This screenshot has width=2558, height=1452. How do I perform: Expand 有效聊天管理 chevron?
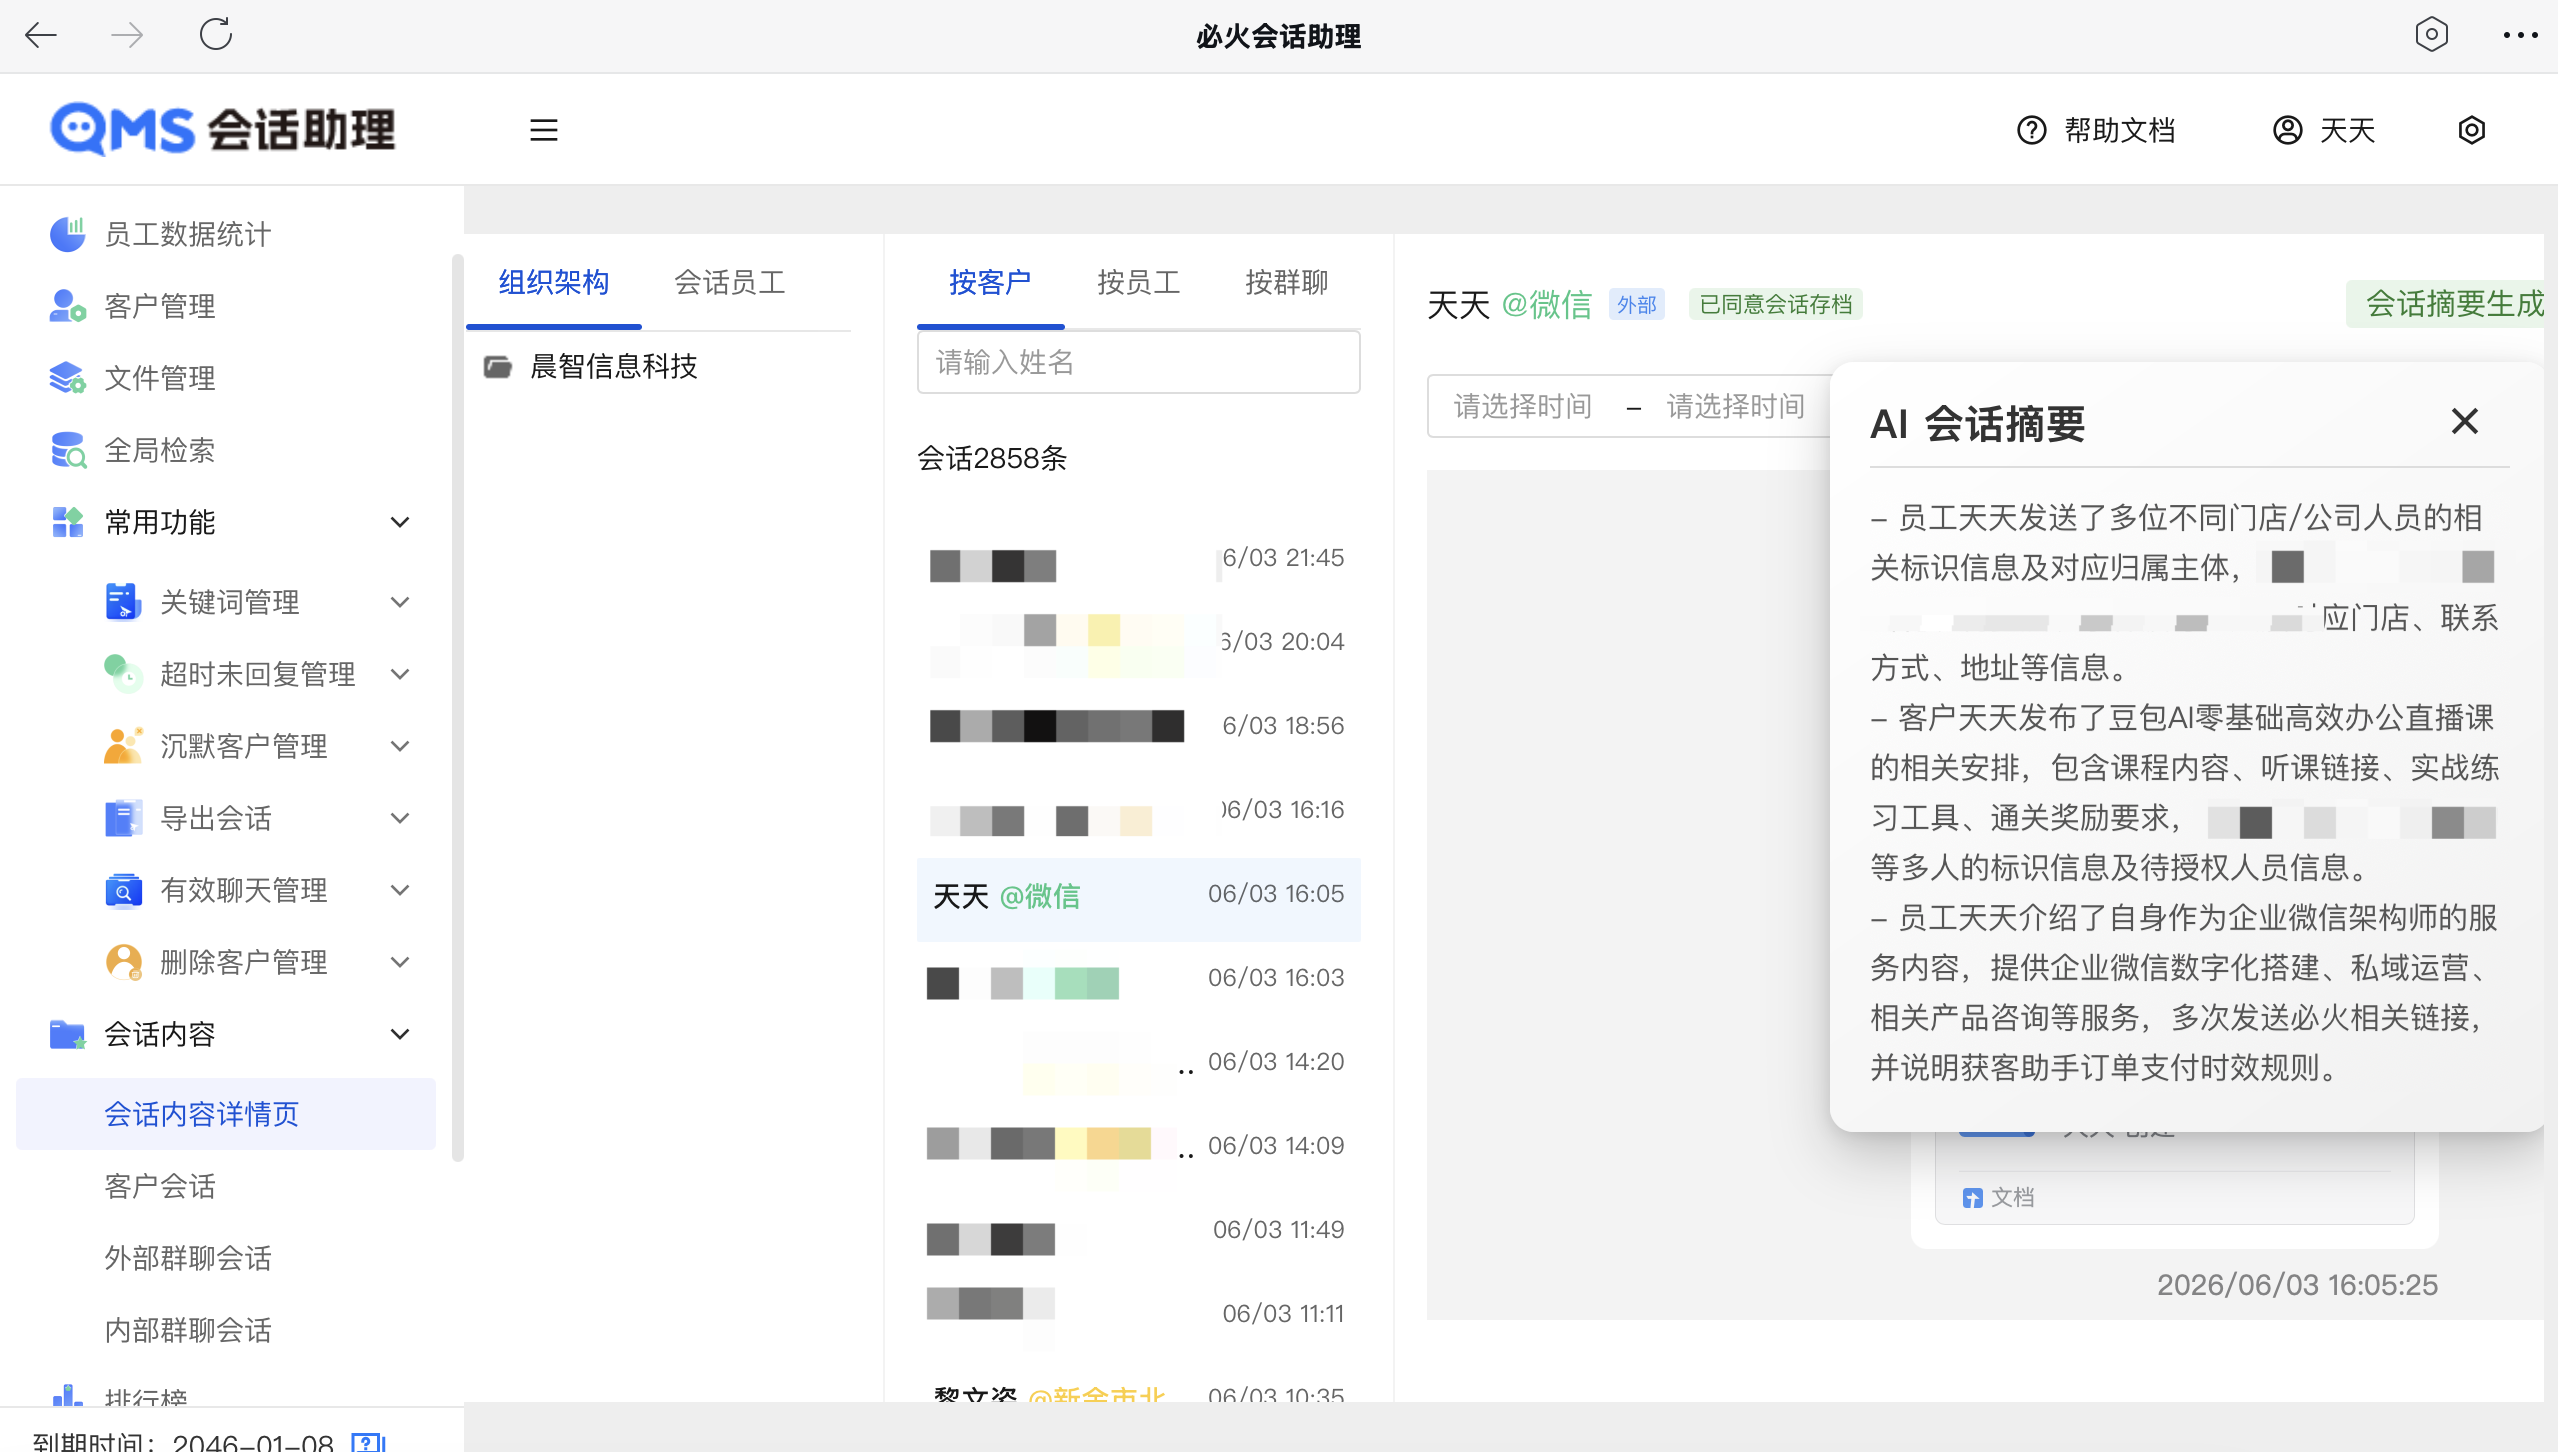400,890
